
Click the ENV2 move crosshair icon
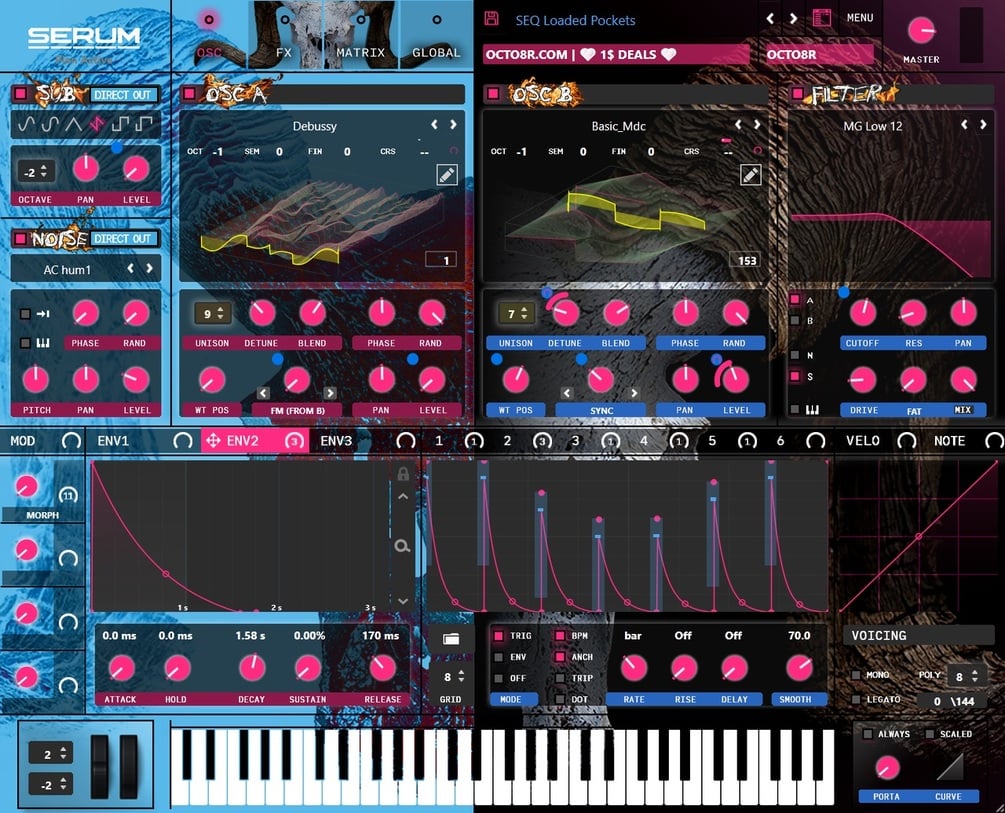pos(213,440)
